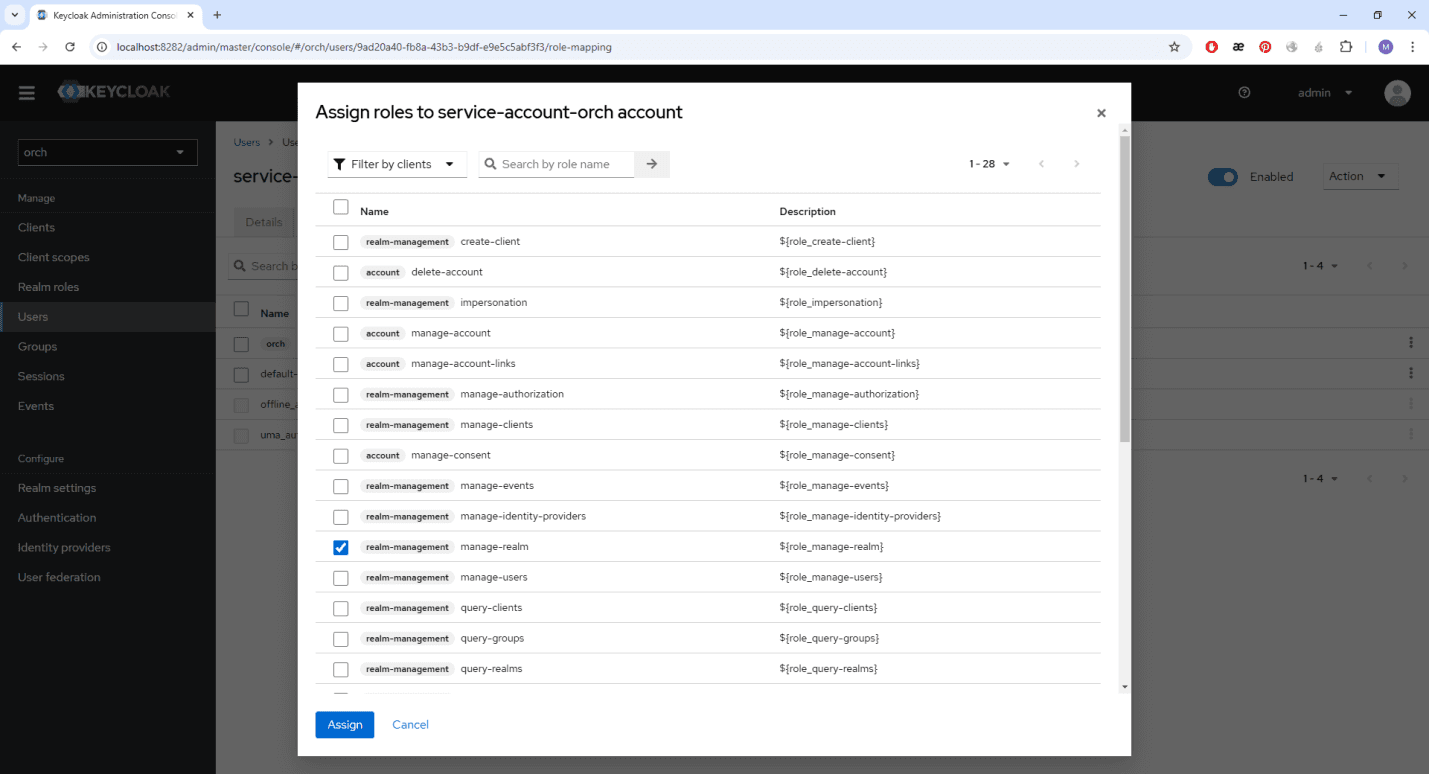Viewport: 1429px width, 774px height.
Task: Open the Keycloak hamburger navigation menu
Action: coord(27,93)
